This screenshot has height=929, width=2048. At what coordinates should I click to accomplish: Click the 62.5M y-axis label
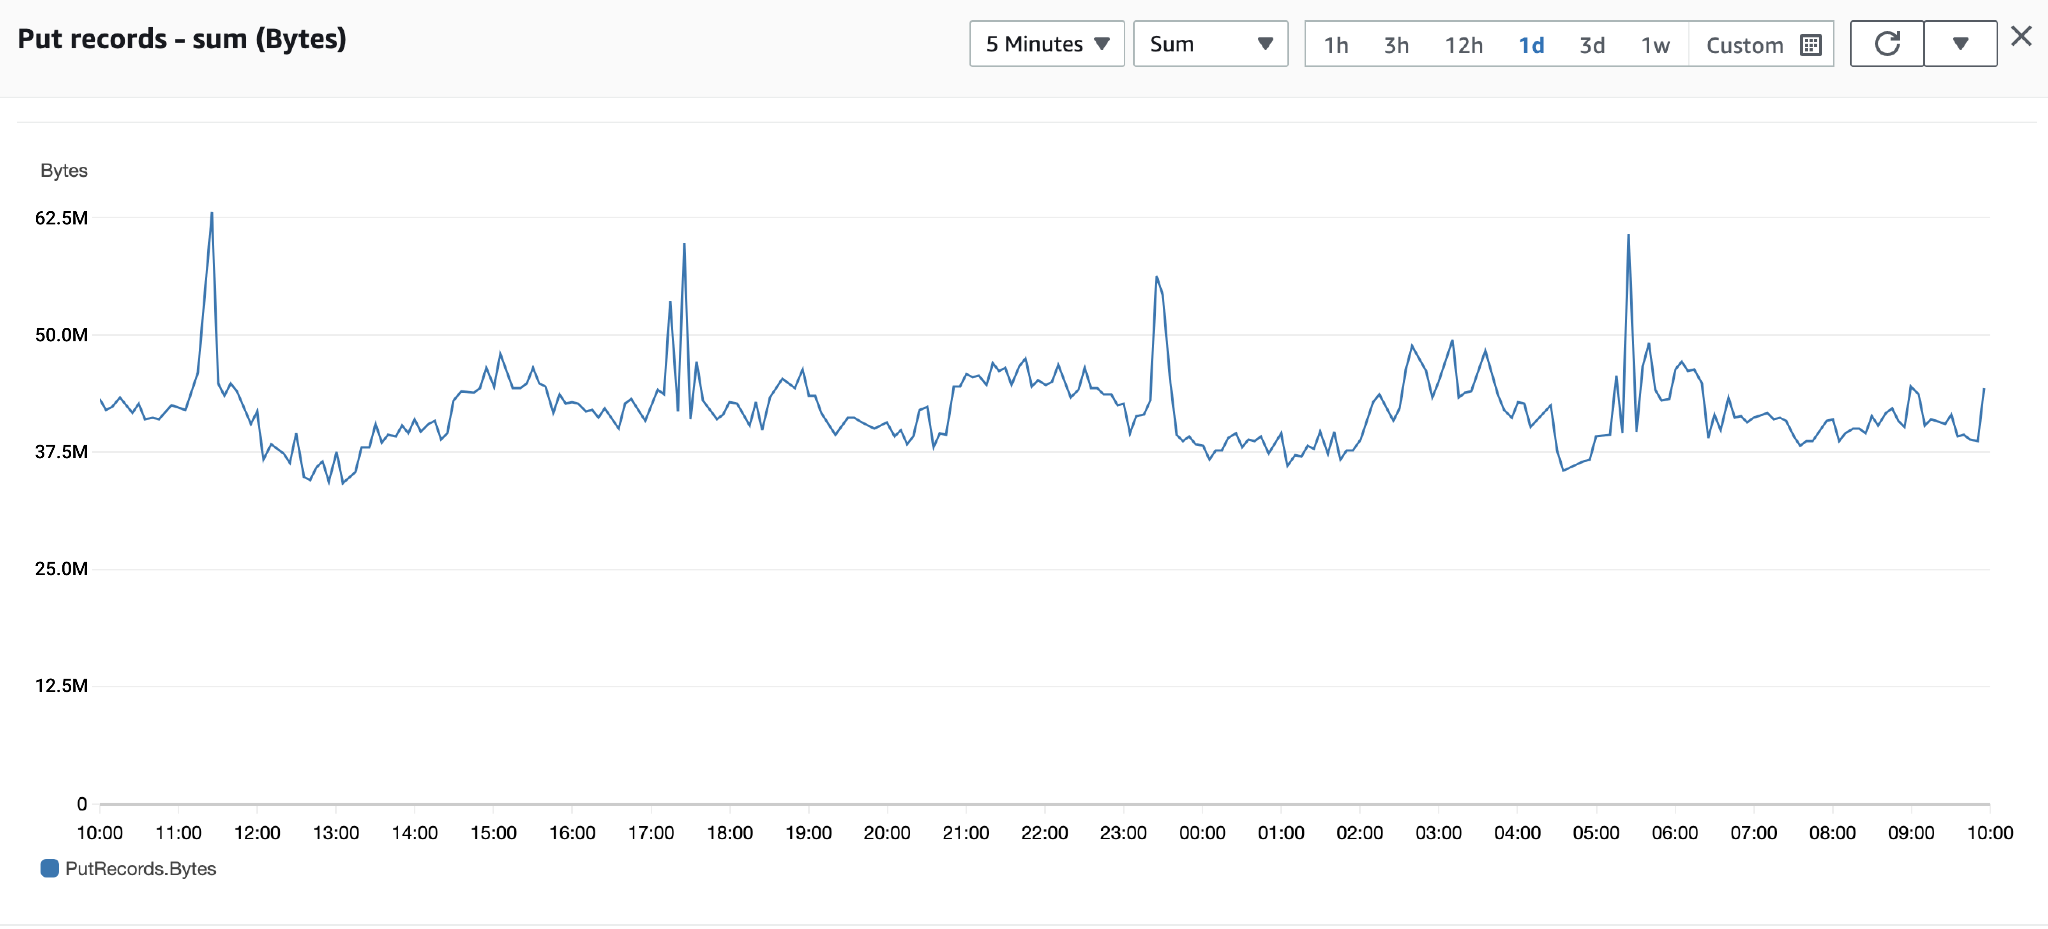tap(62, 218)
